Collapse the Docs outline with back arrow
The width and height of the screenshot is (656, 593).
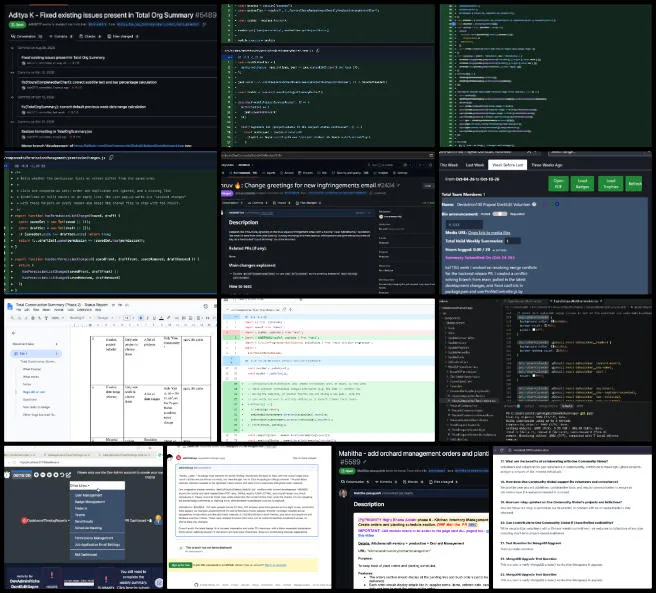click(x=13, y=333)
